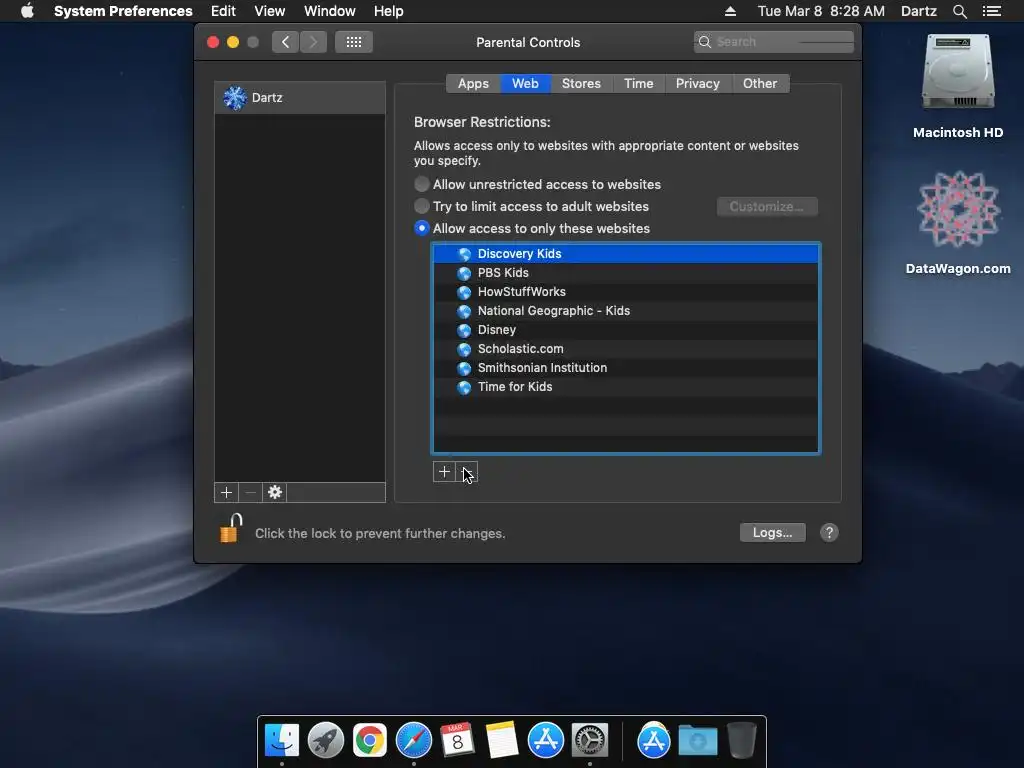Click the Logs... button

773,533
